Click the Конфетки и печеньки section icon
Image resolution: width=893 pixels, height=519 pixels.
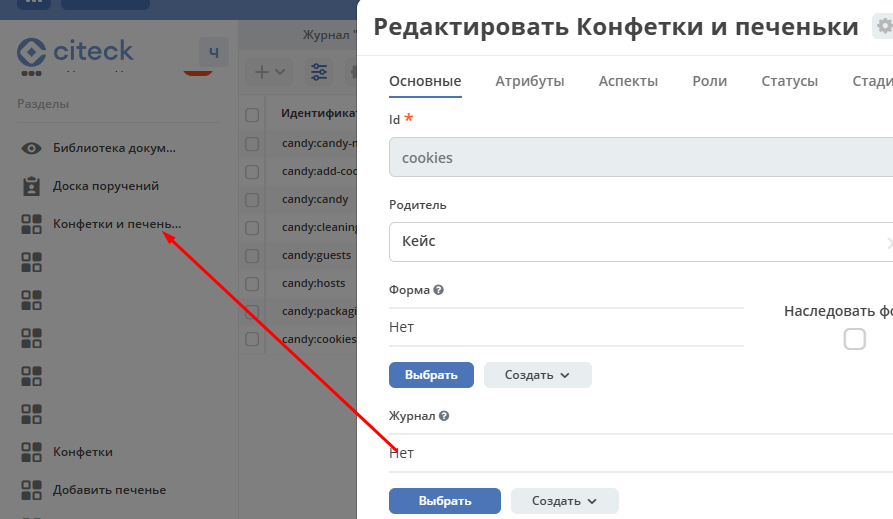point(31,224)
